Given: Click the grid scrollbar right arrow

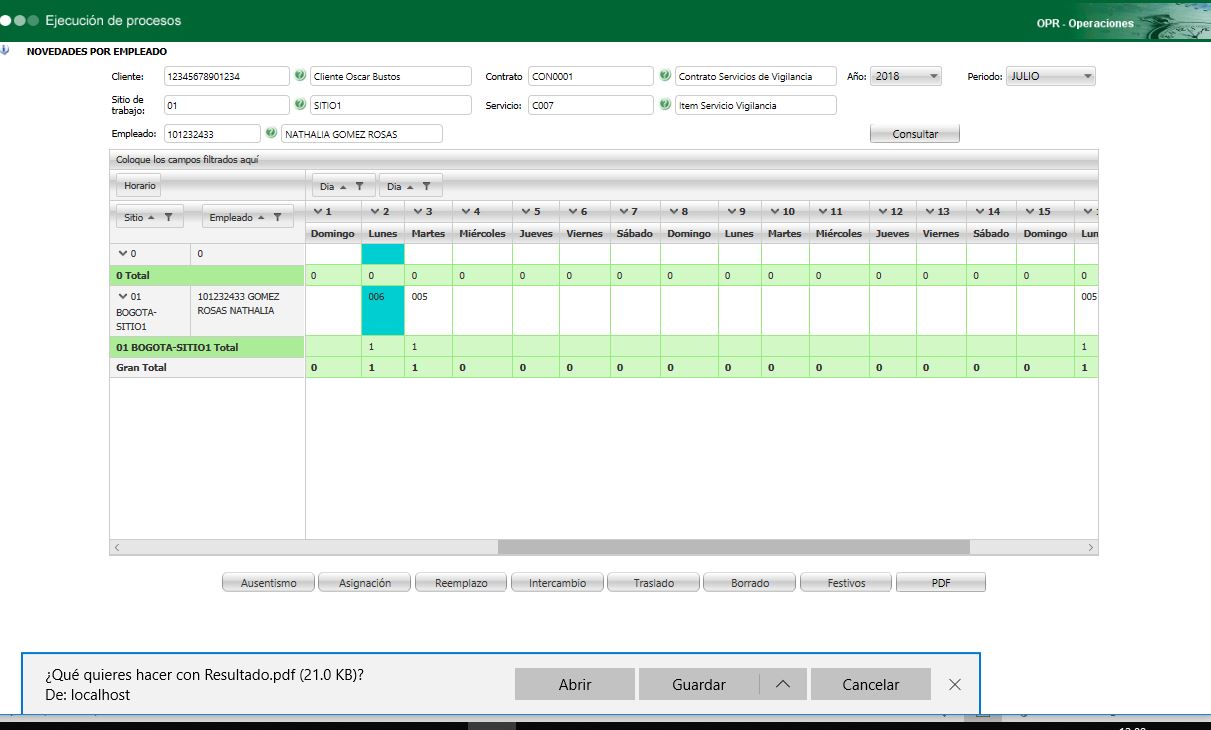Looking at the screenshot, I should tap(1090, 547).
